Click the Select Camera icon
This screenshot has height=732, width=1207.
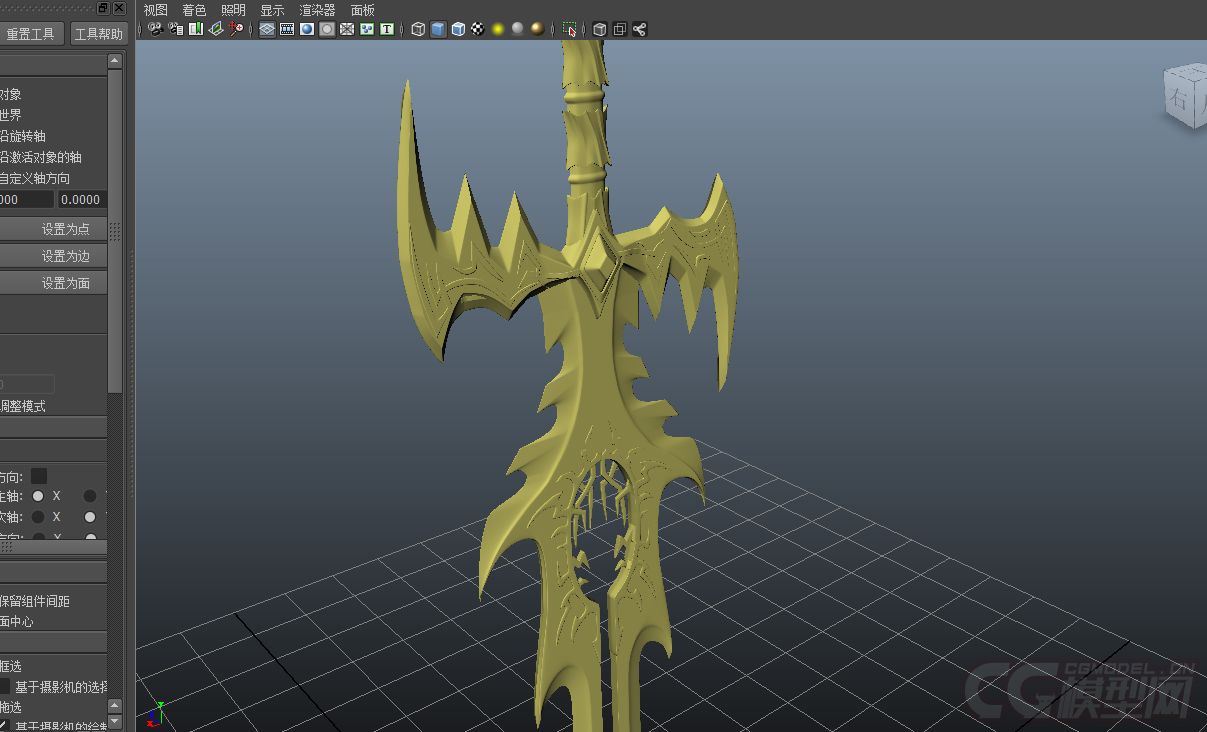point(156,29)
